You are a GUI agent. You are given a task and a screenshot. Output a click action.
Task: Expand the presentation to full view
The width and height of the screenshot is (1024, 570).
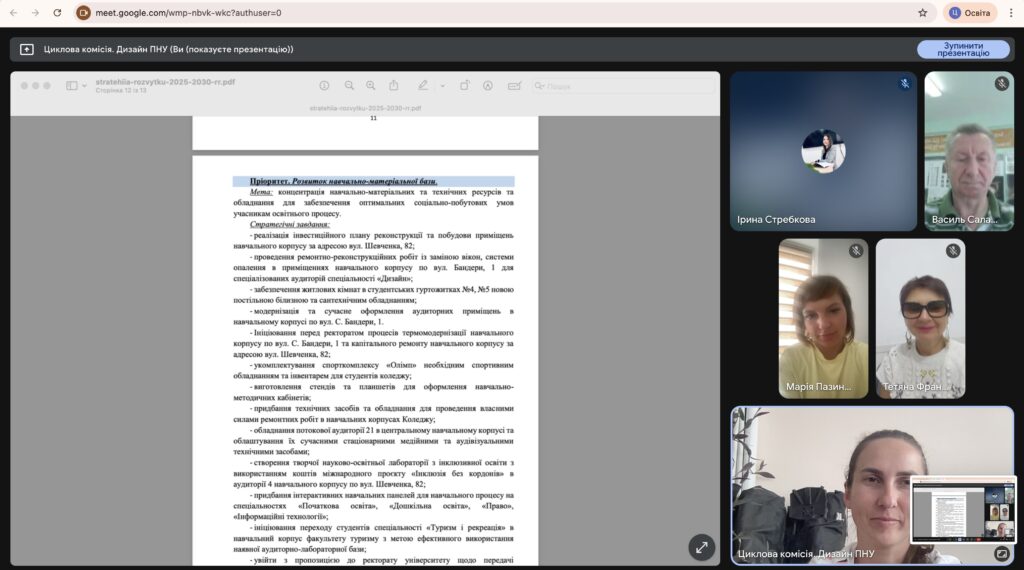coord(701,548)
